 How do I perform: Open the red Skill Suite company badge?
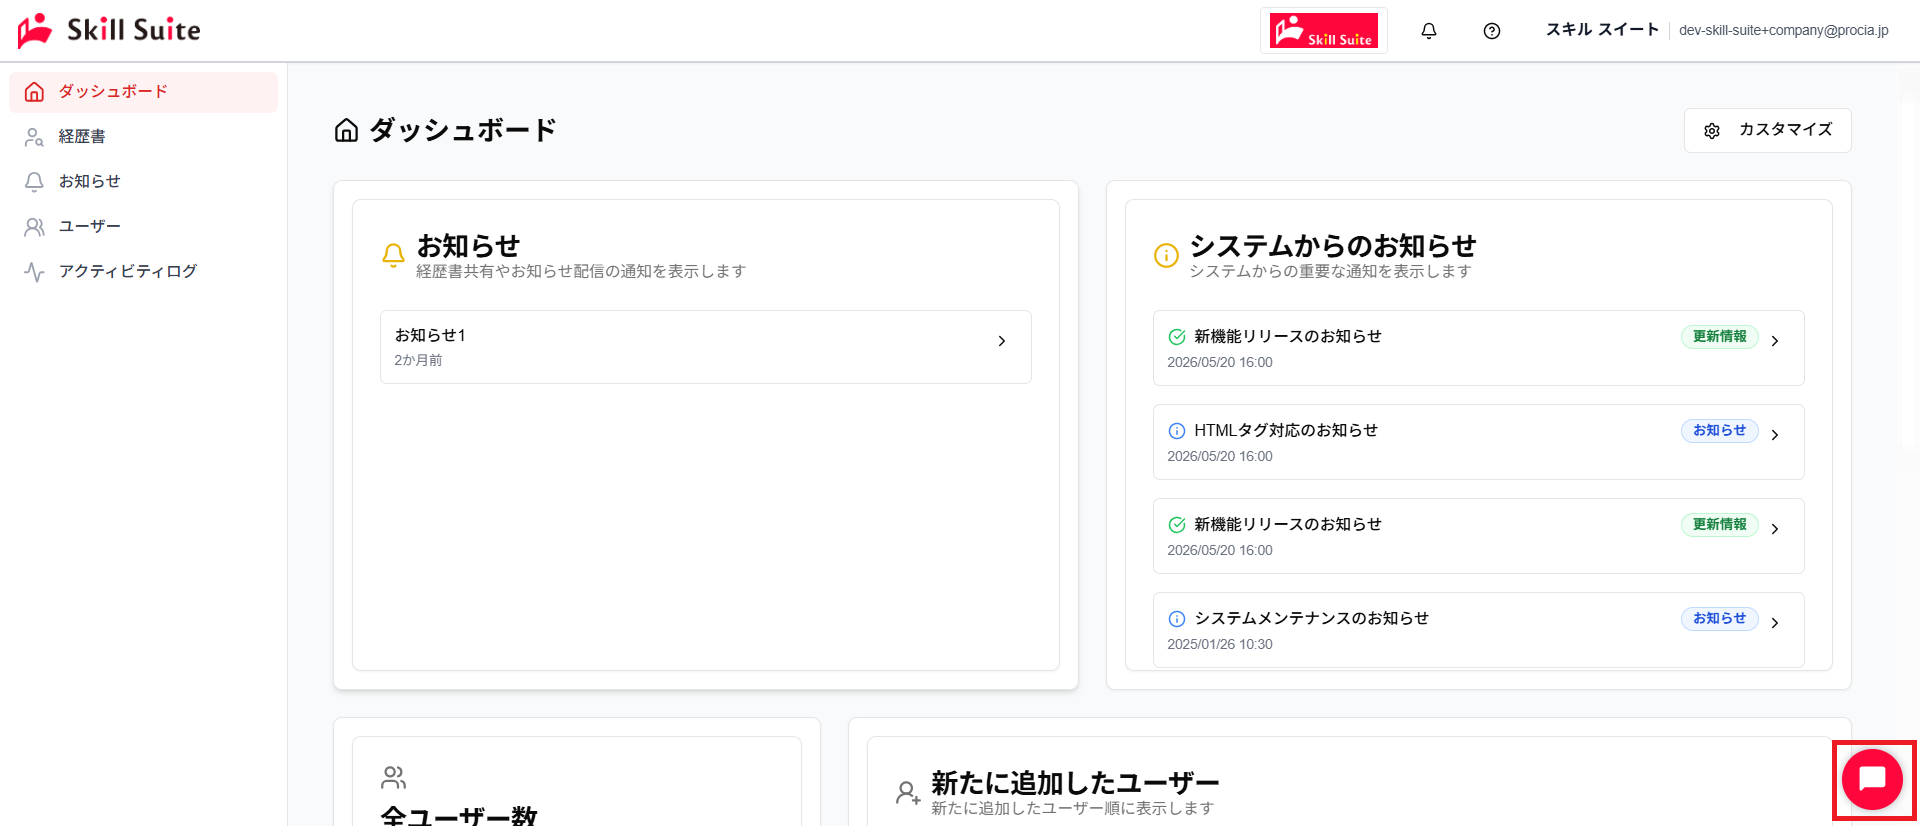[x=1324, y=31]
